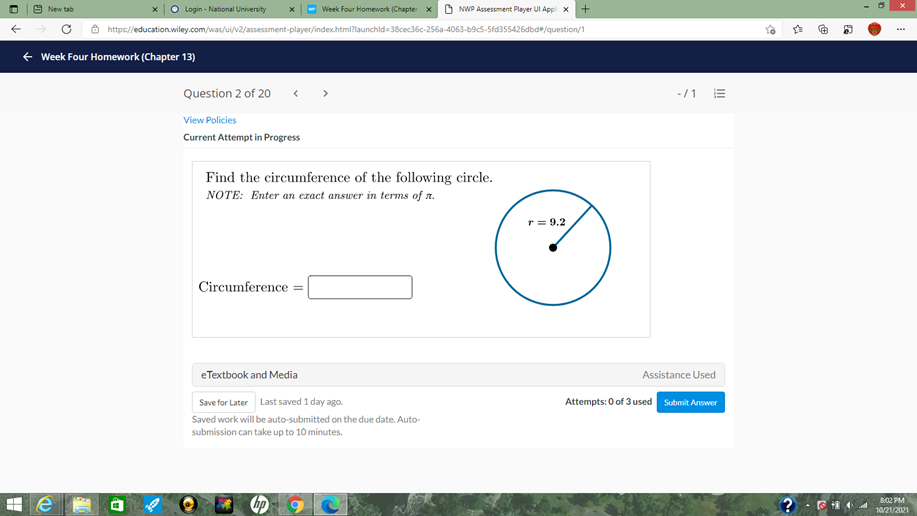Screen dimensions: 917x516
Task: View site lock information icon
Action: (95, 29)
